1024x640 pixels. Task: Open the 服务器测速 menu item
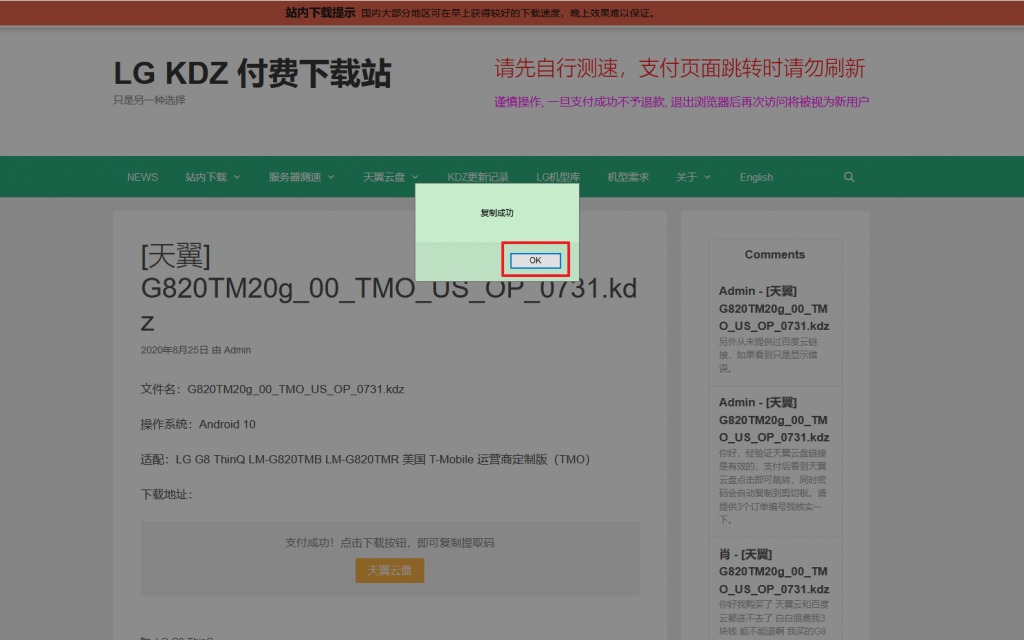(x=295, y=177)
